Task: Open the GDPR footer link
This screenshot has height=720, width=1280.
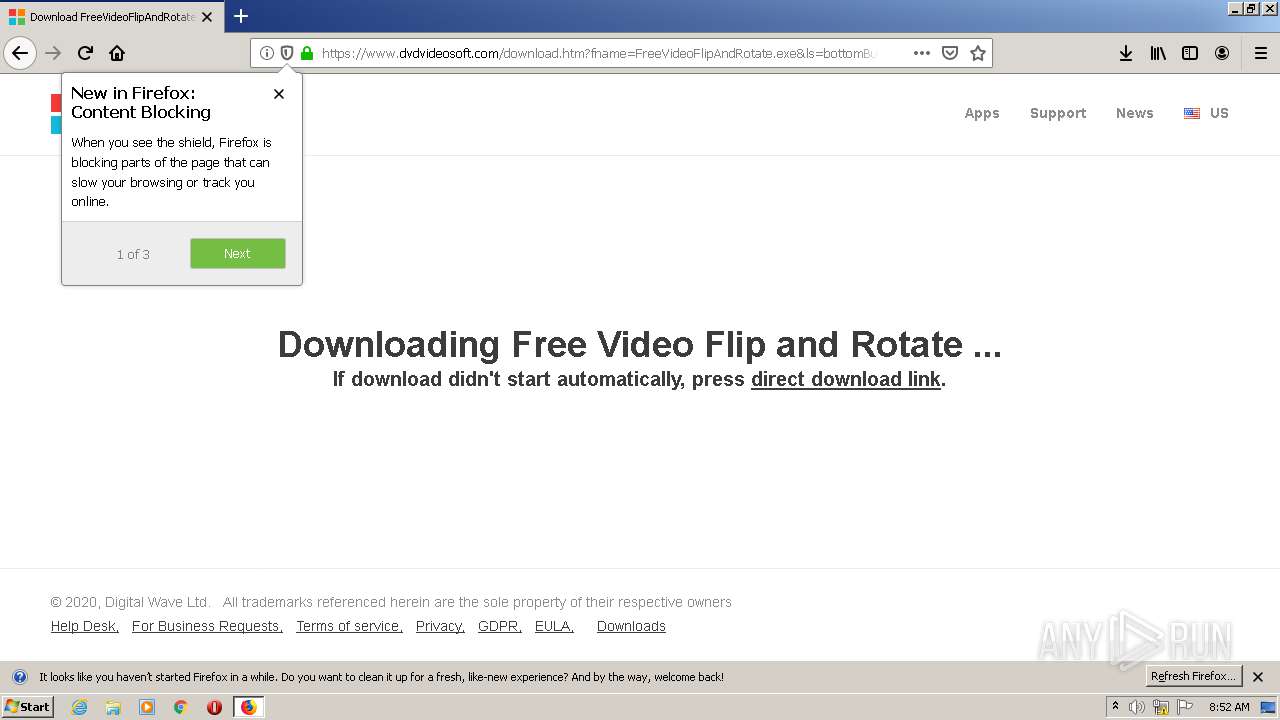Action: 500,626
